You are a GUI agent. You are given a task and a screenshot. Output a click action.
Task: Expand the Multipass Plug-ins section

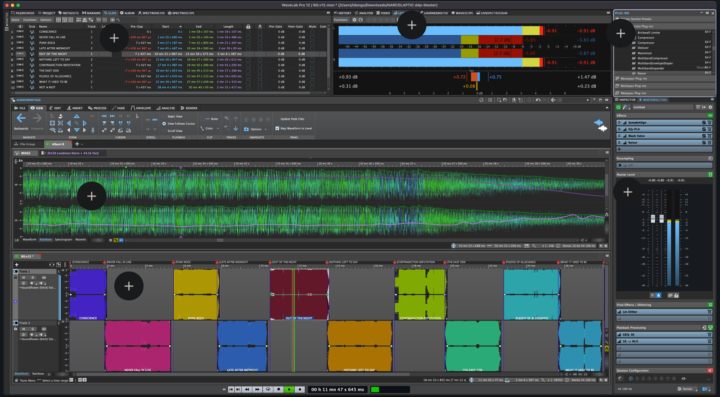coord(664,86)
